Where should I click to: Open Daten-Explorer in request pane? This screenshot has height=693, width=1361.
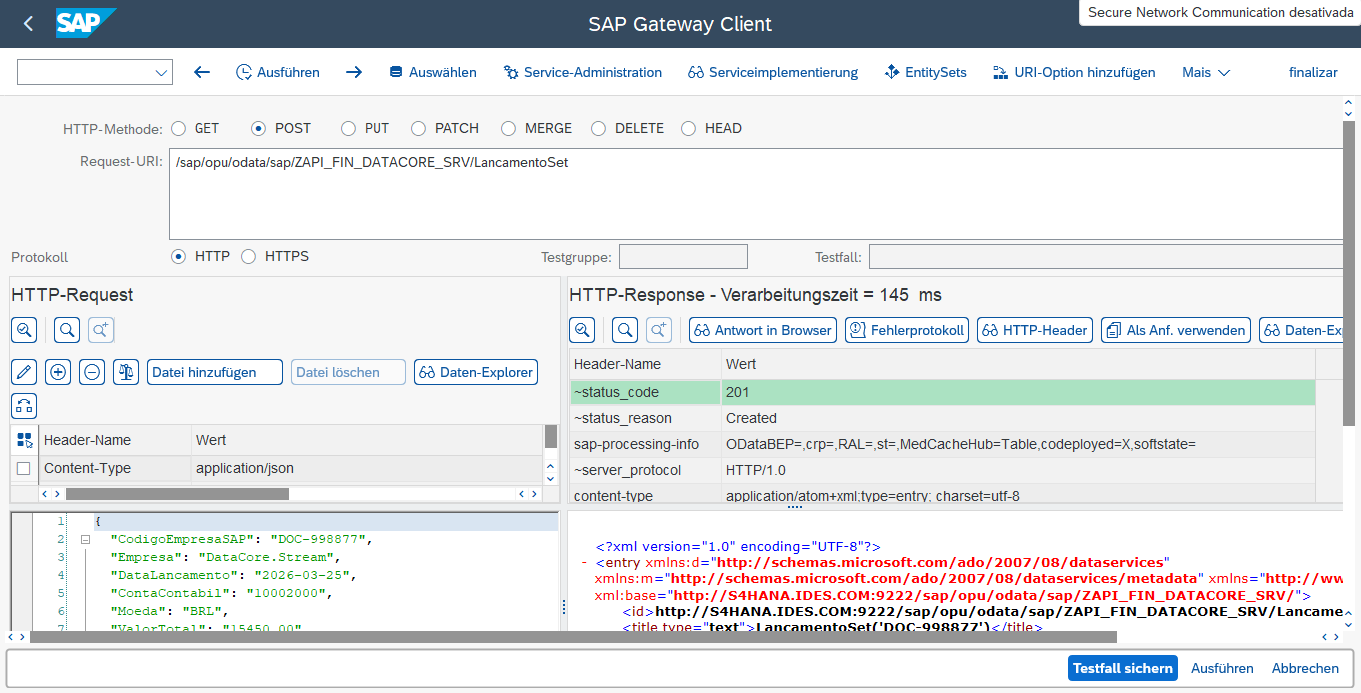tap(476, 372)
